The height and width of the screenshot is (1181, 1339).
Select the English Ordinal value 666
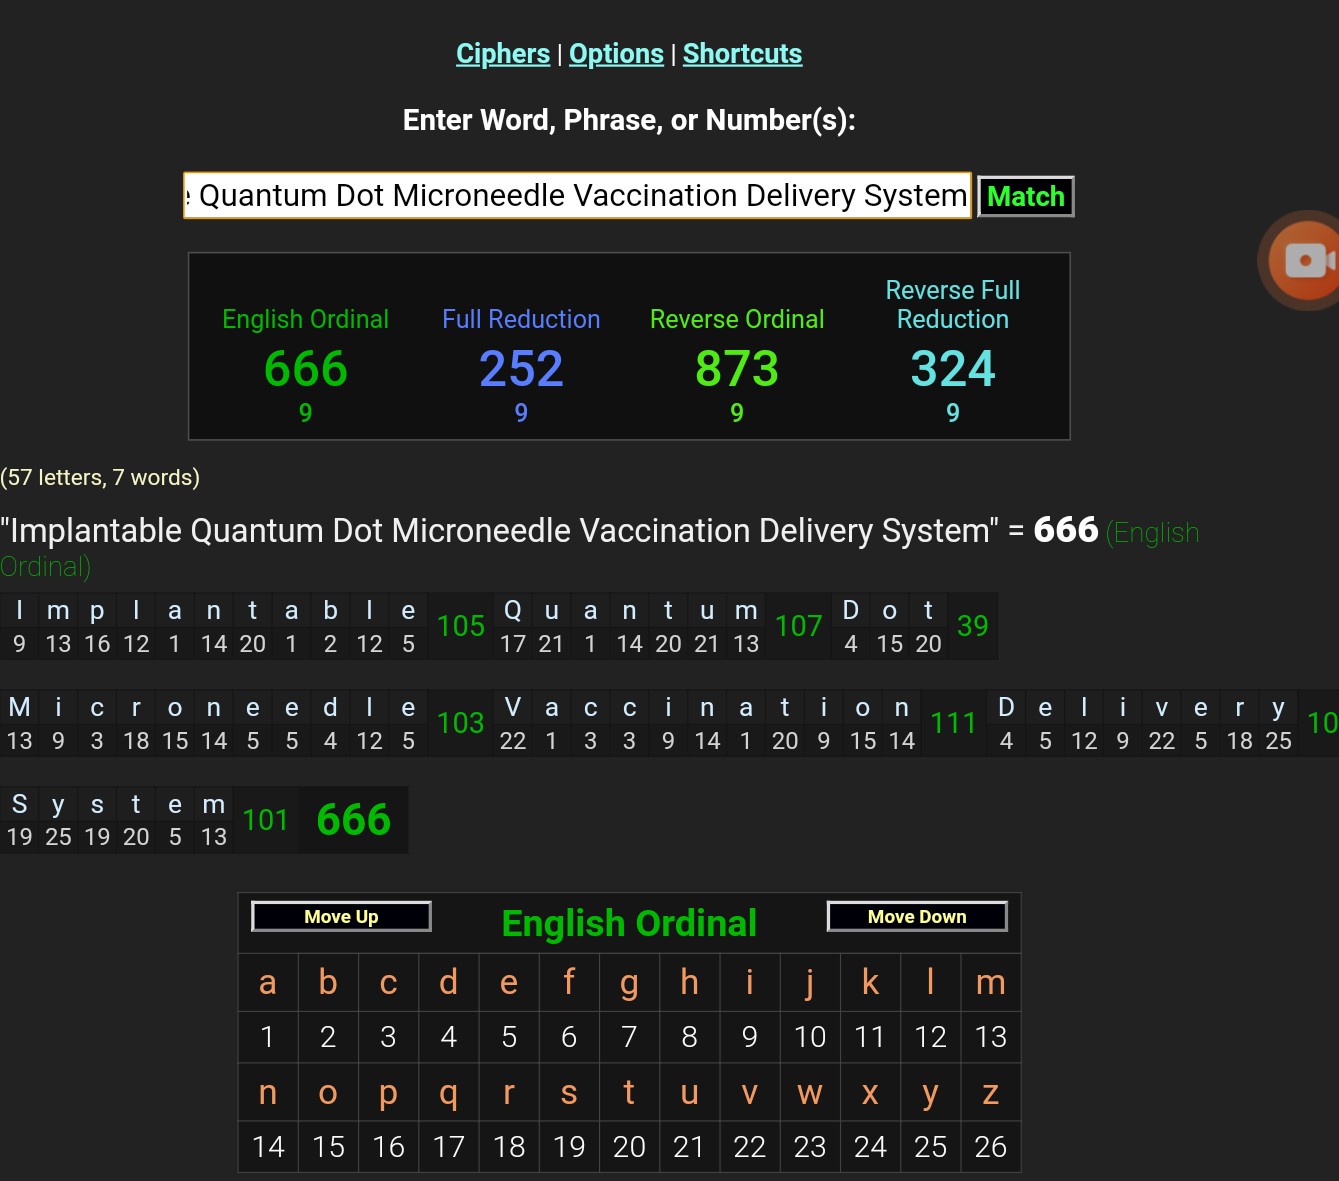[306, 369]
